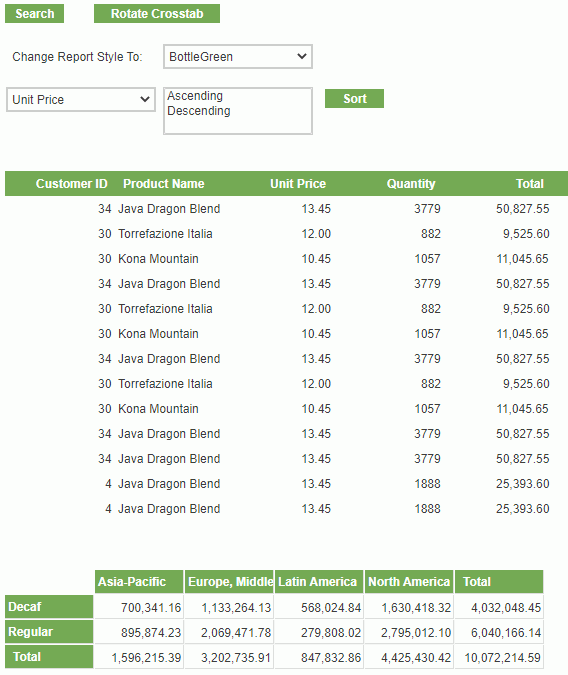Click the green Sort button
The height and width of the screenshot is (675, 568).
[x=354, y=99]
